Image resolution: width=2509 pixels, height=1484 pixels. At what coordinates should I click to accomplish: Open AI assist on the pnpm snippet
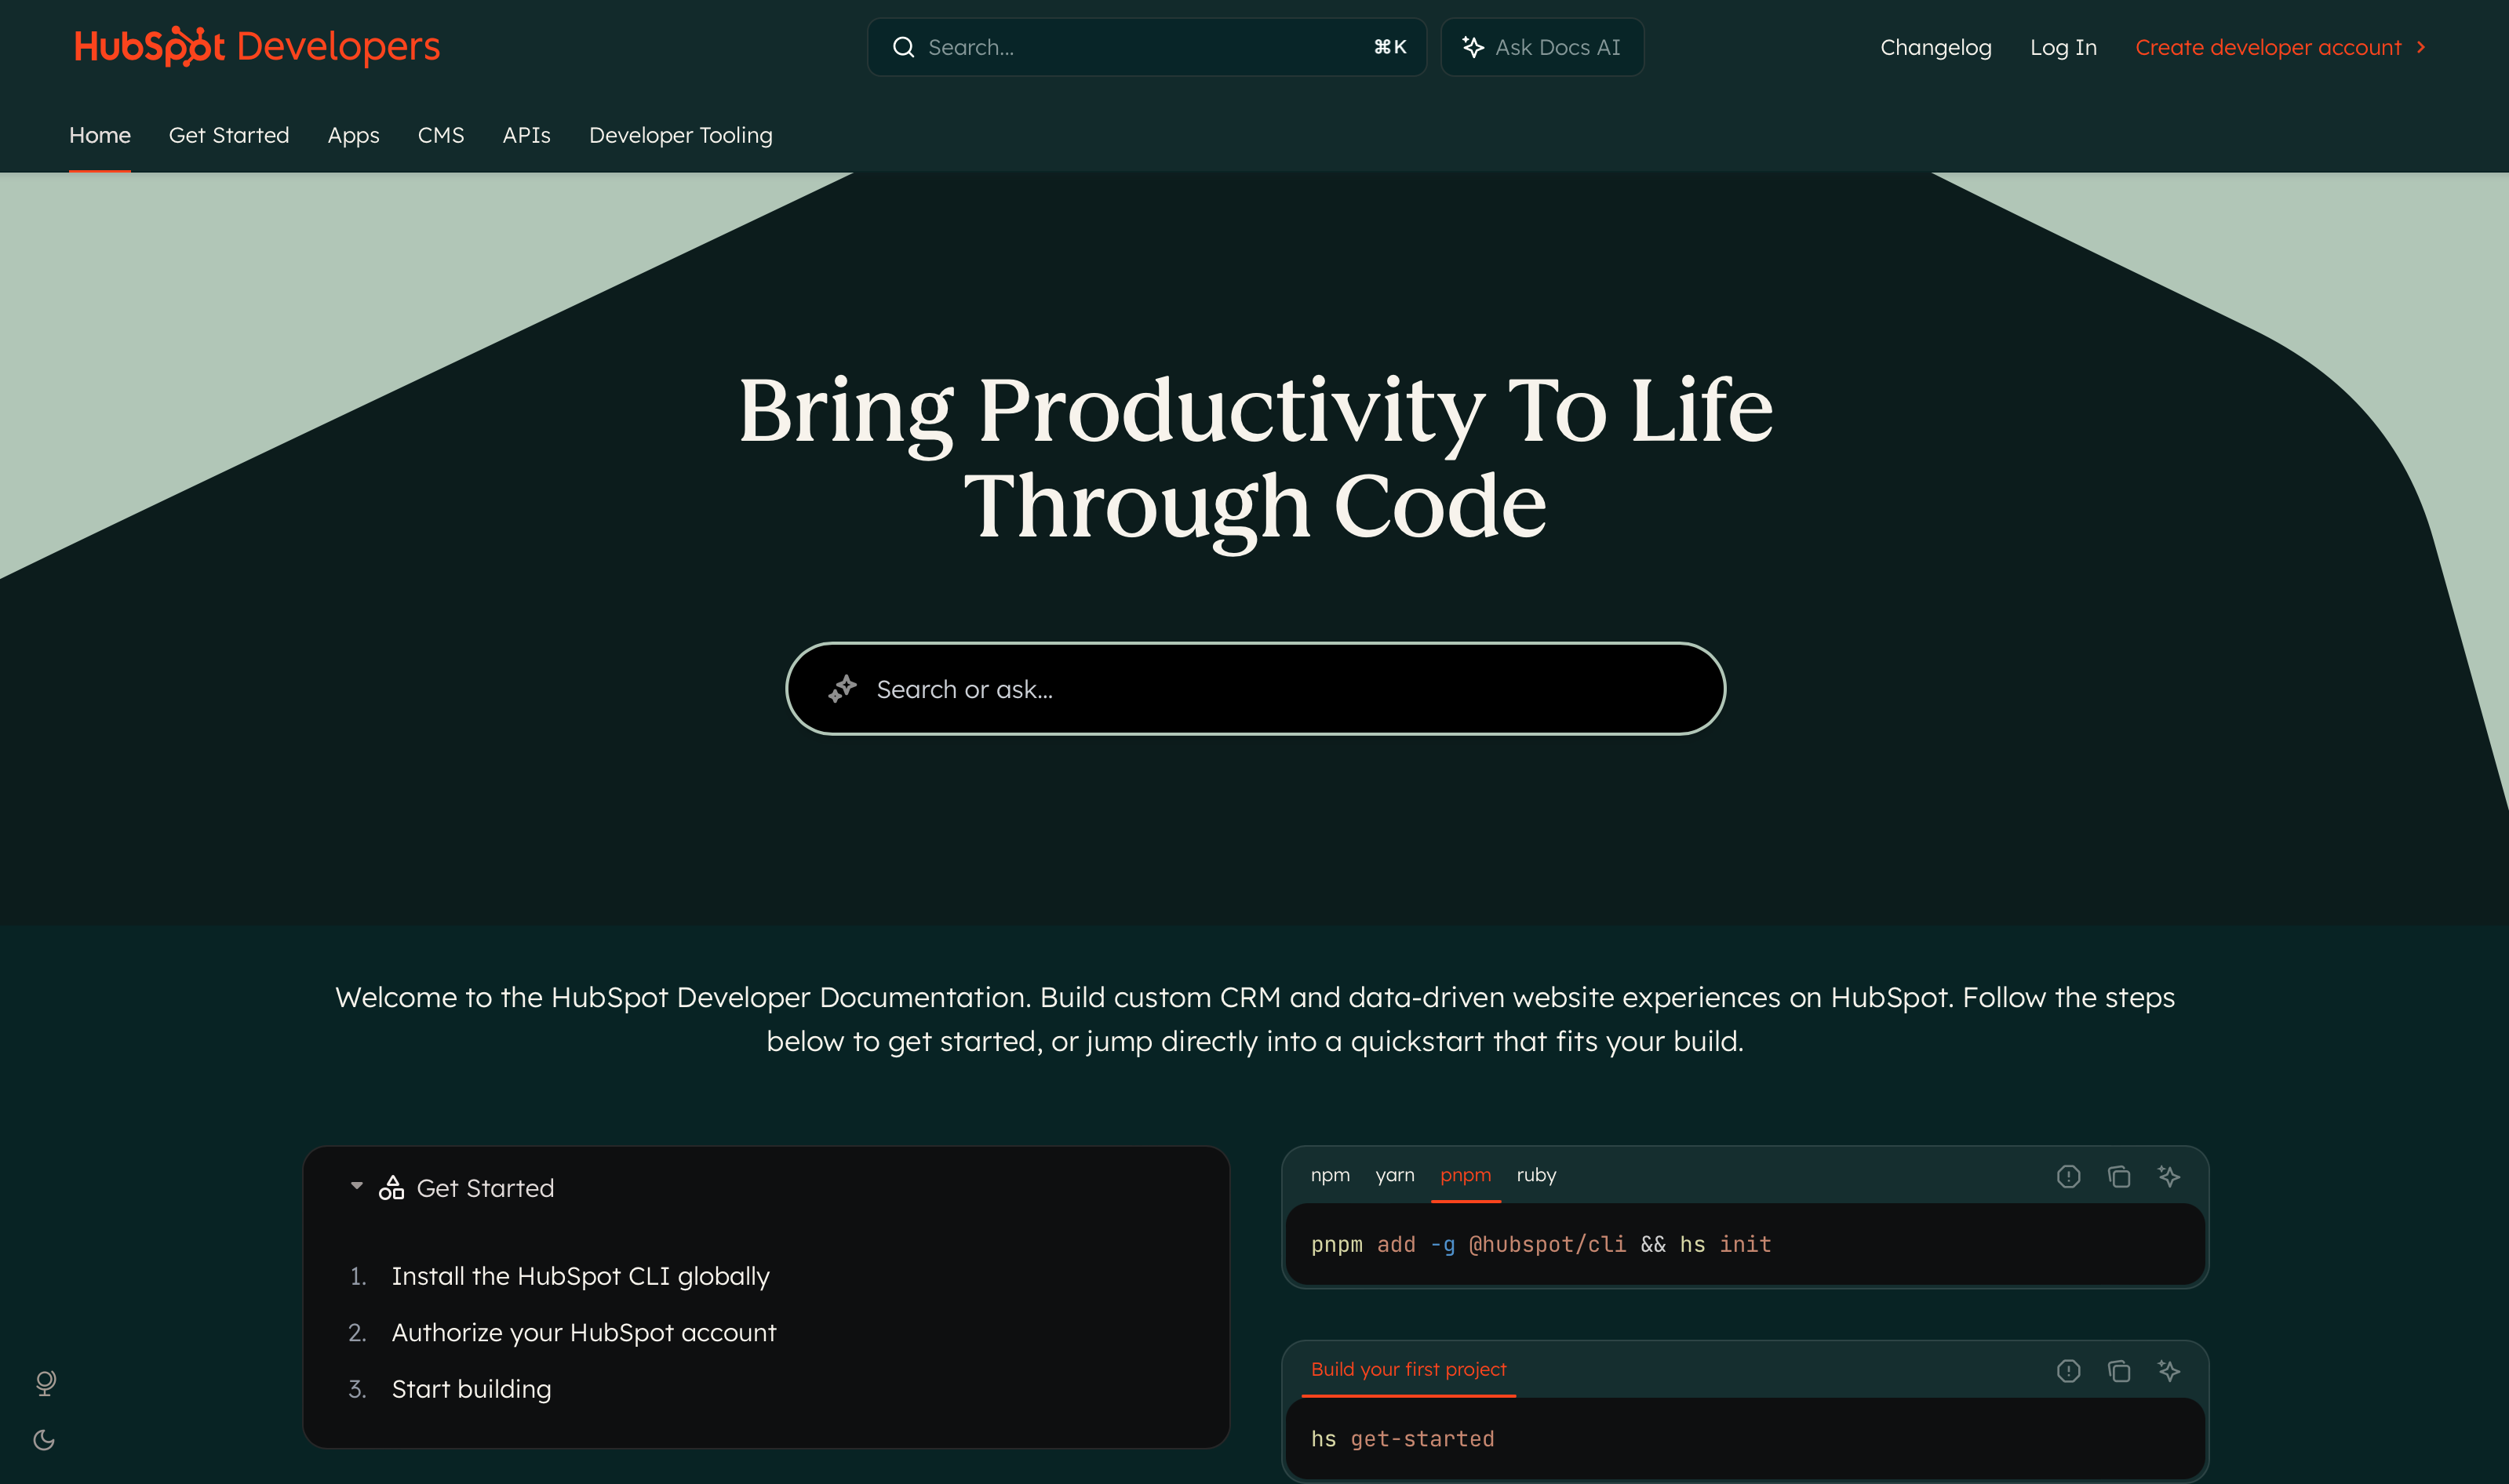click(2170, 1177)
